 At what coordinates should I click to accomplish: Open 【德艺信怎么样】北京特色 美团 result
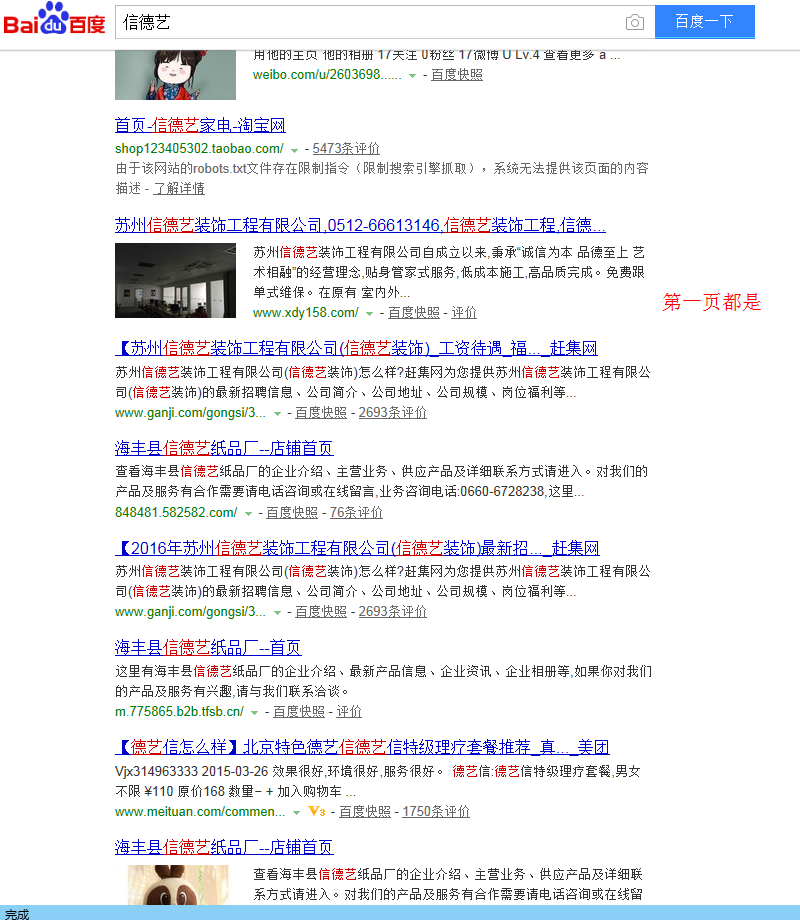pos(362,747)
